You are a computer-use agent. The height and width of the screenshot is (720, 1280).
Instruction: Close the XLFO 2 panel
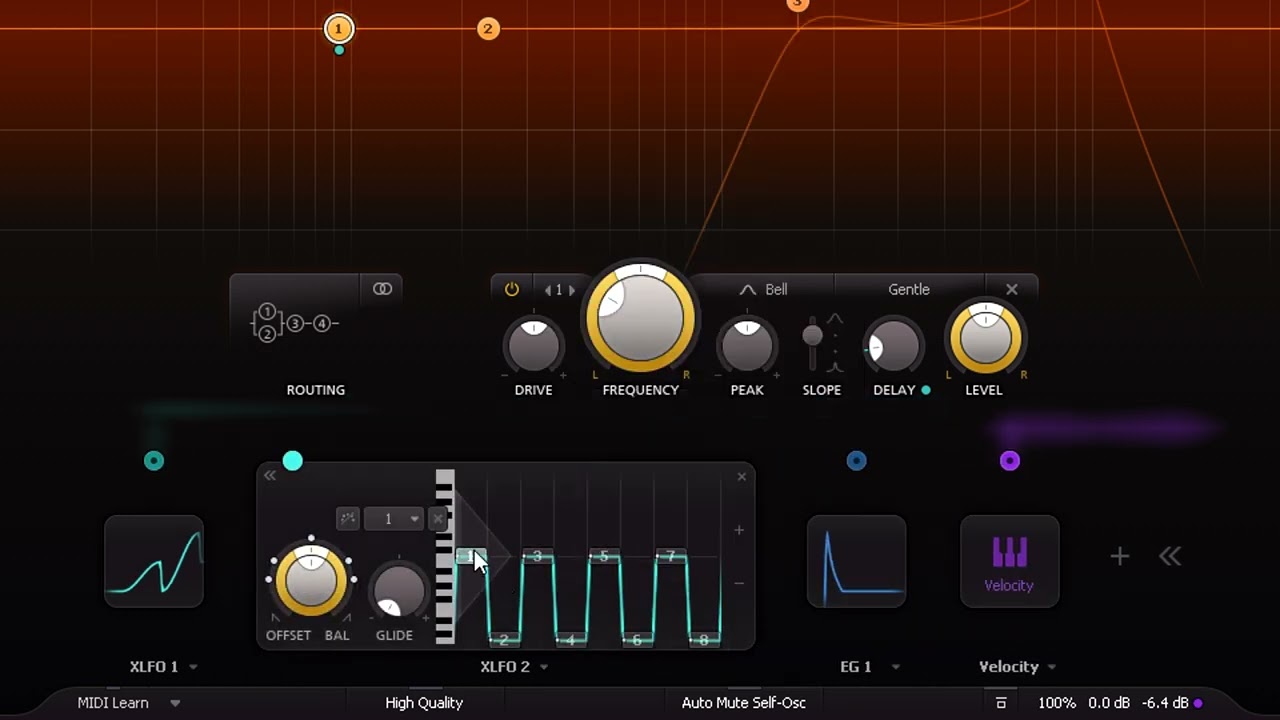[x=742, y=476]
